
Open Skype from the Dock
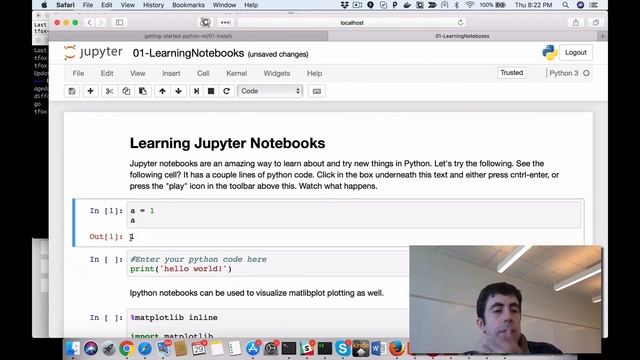click(342, 349)
